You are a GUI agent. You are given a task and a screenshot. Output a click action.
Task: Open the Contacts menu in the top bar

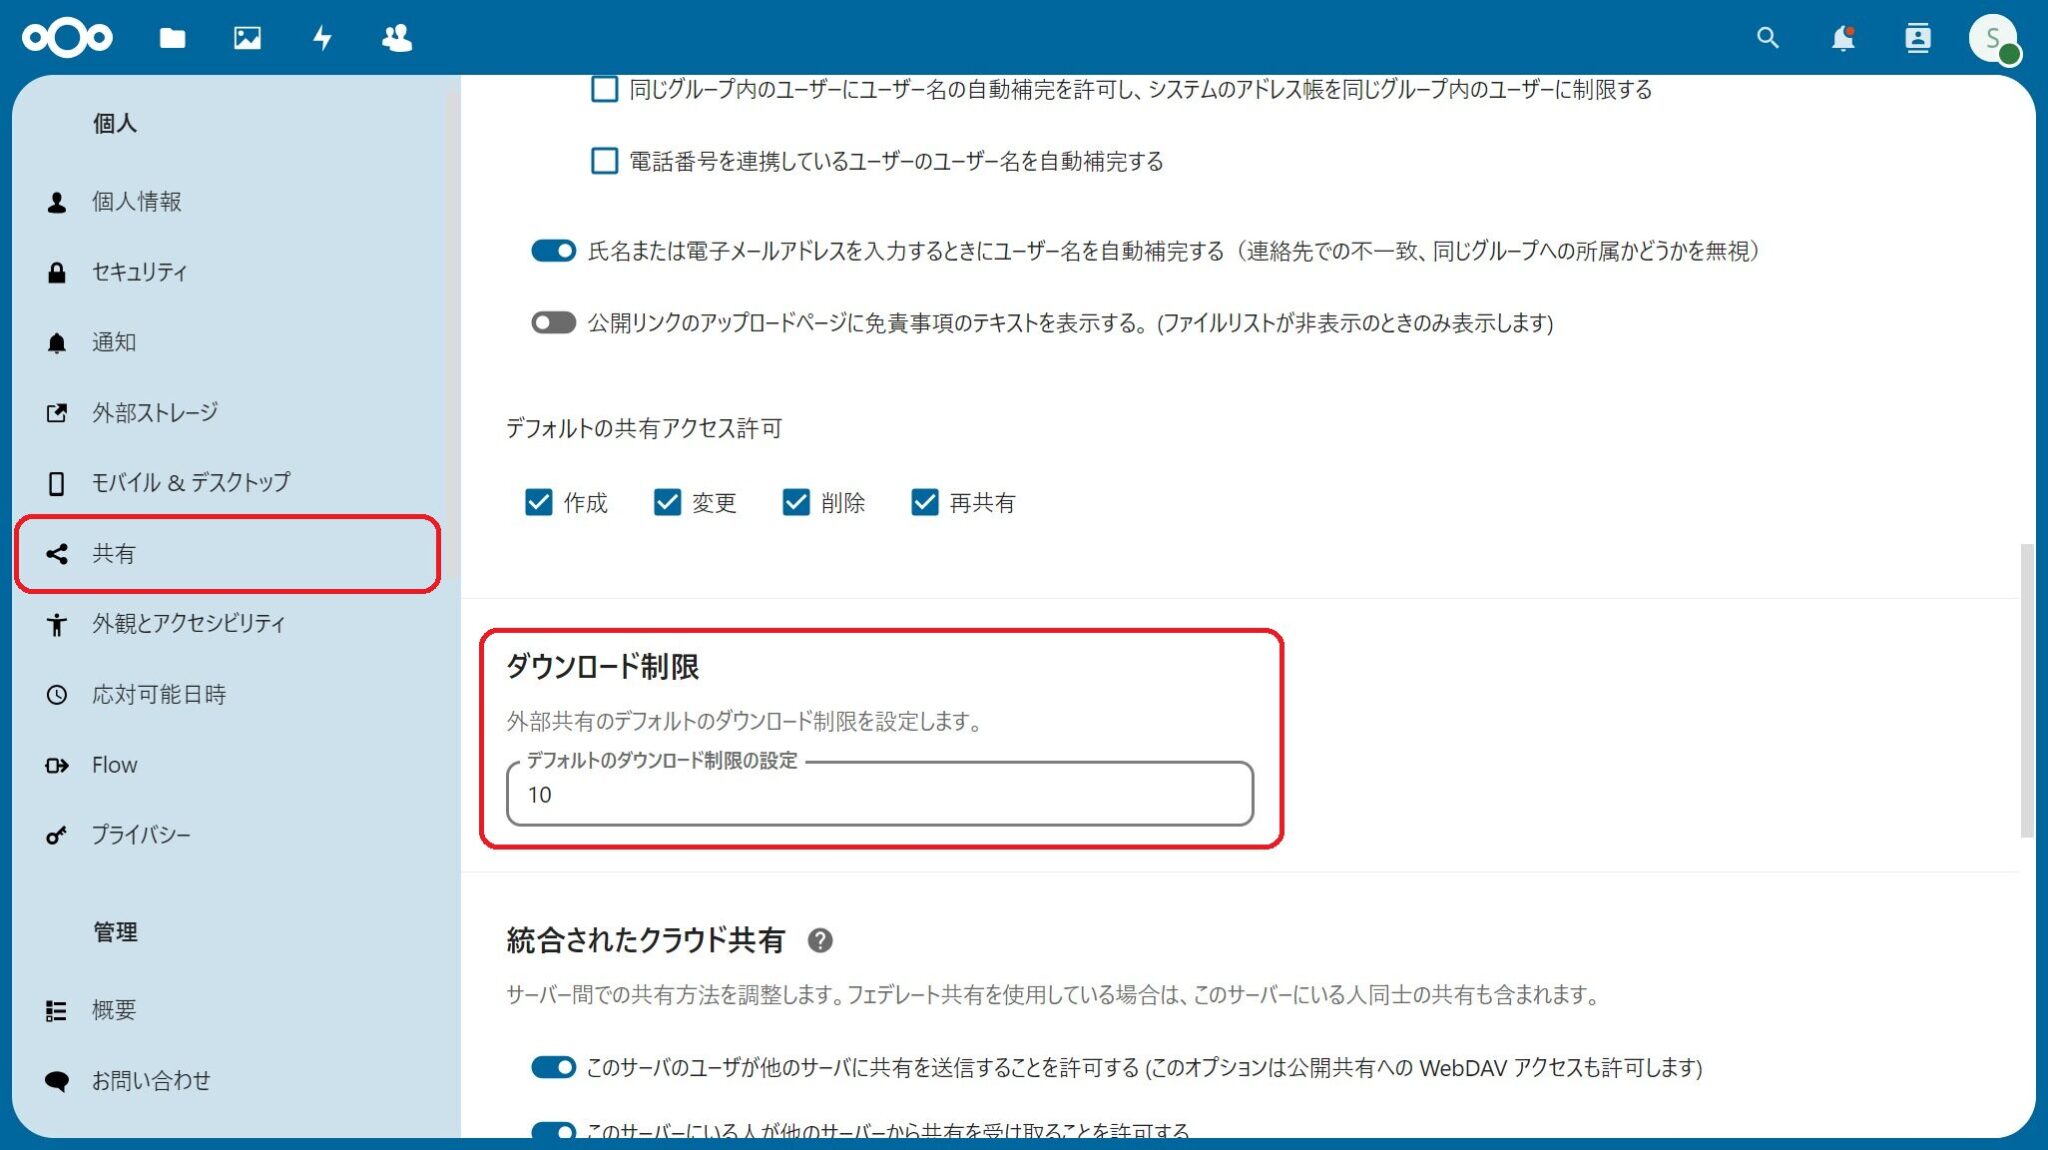click(x=1919, y=38)
